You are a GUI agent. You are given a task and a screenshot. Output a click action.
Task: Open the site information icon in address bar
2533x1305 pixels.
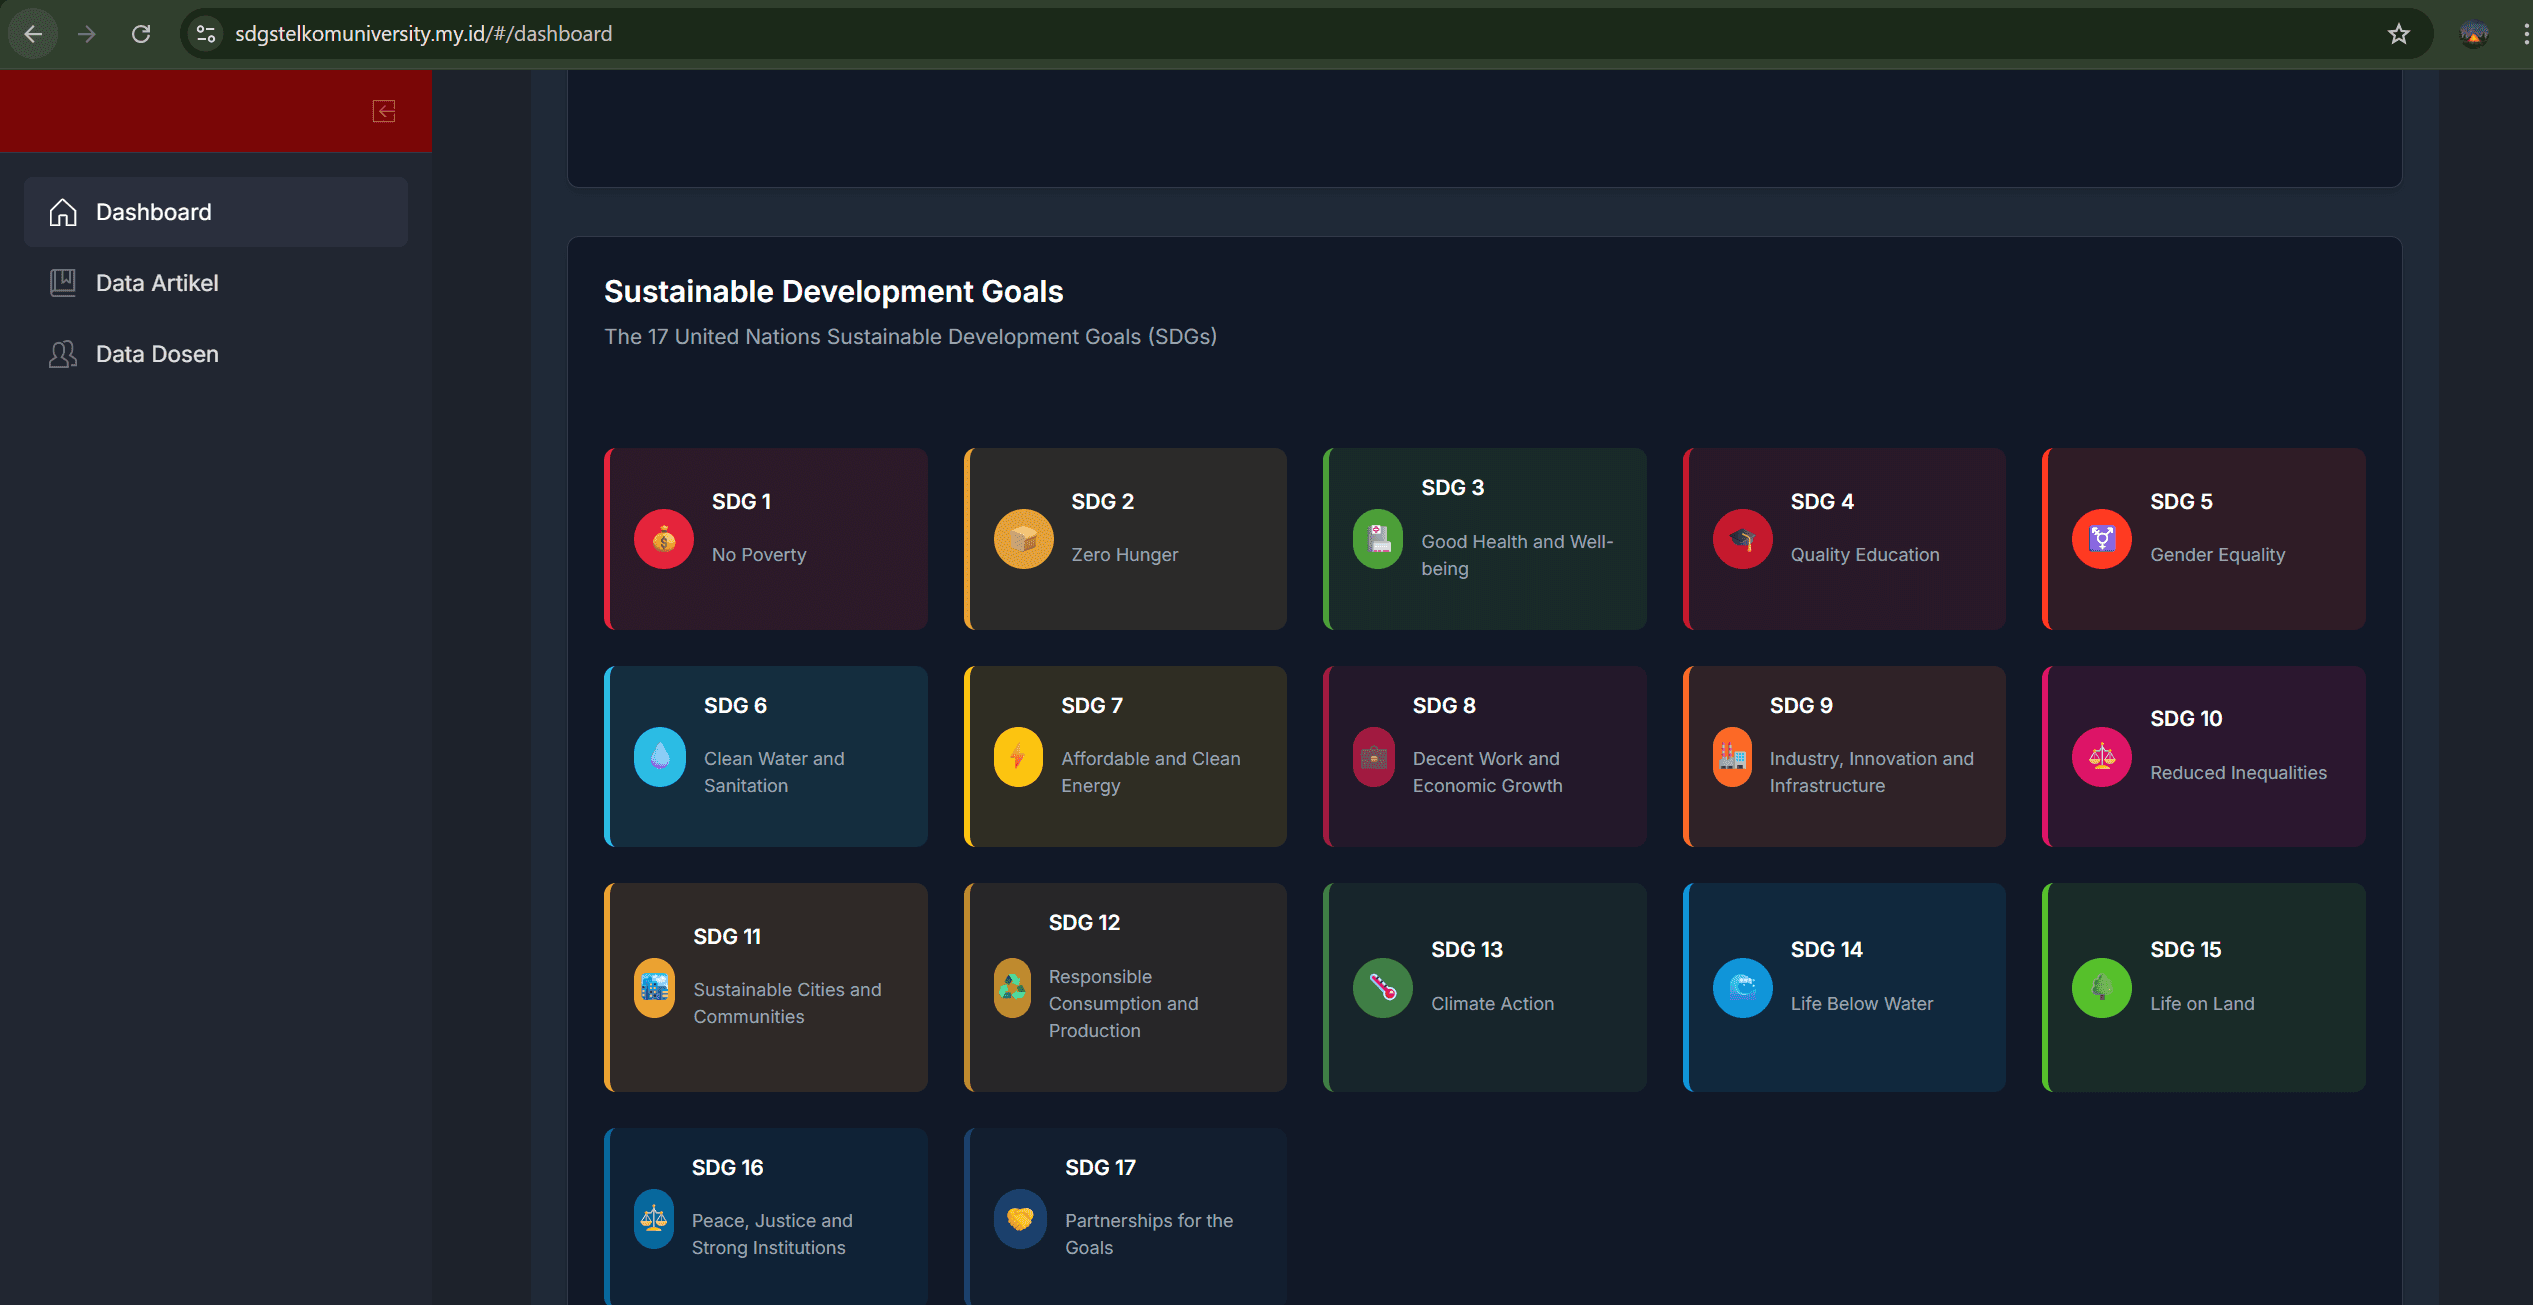(x=206, y=34)
